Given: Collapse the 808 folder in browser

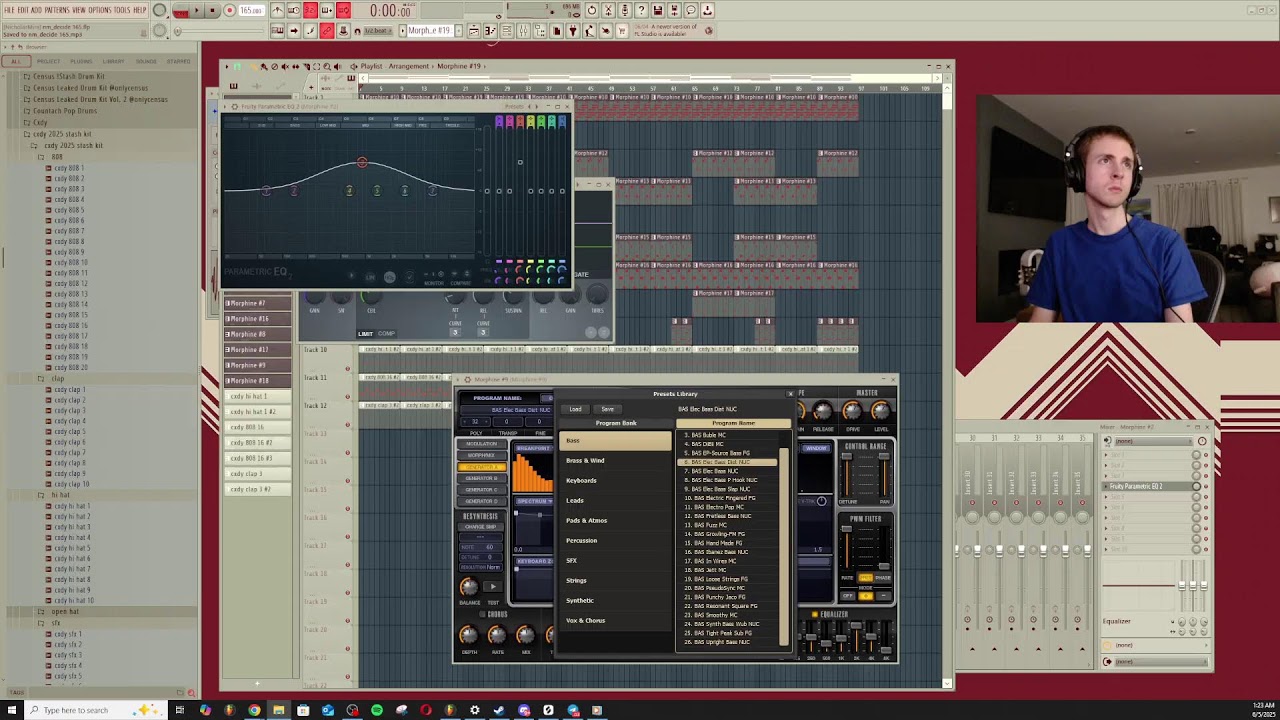Looking at the screenshot, I should click(x=56, y=157).
